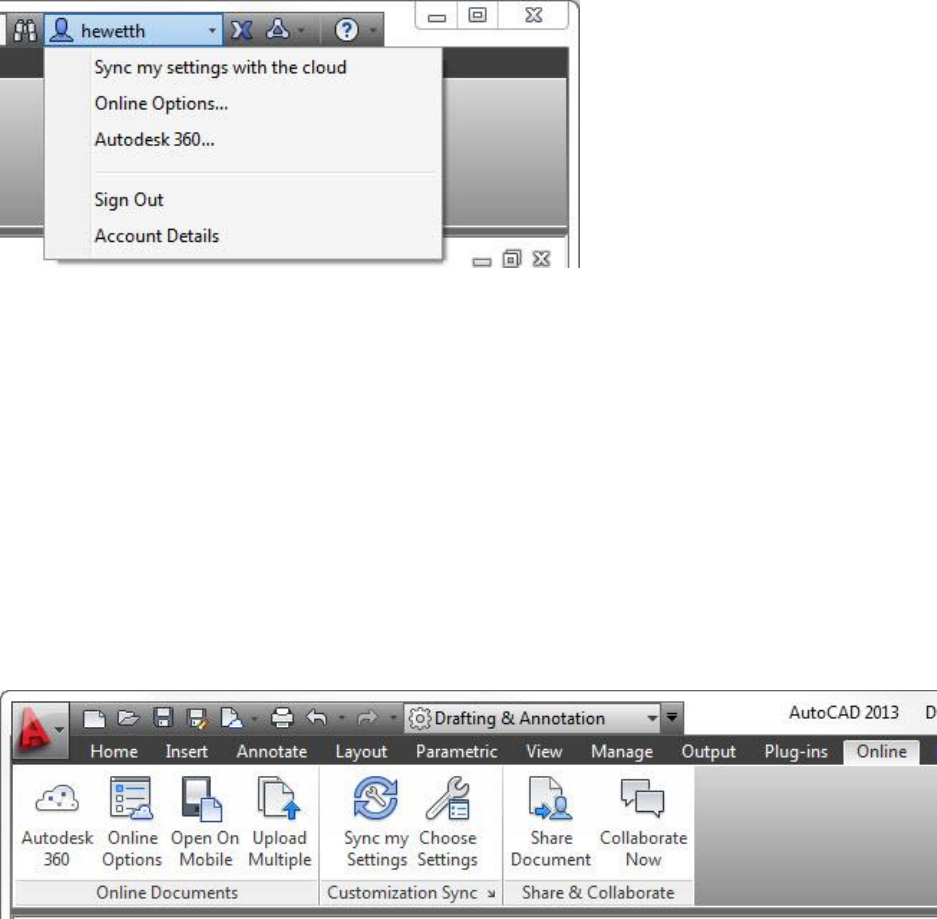Click the Redo arrow icon
The height and width of the screenshot is (919, 937).
pos(368,717)
